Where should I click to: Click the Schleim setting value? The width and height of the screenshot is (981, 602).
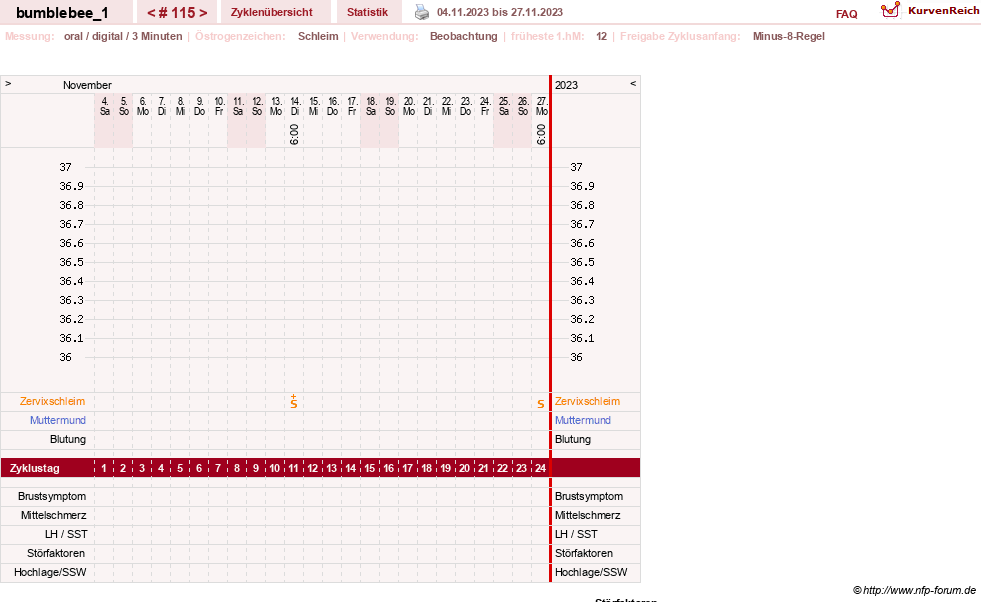click(x=318, y=36)
